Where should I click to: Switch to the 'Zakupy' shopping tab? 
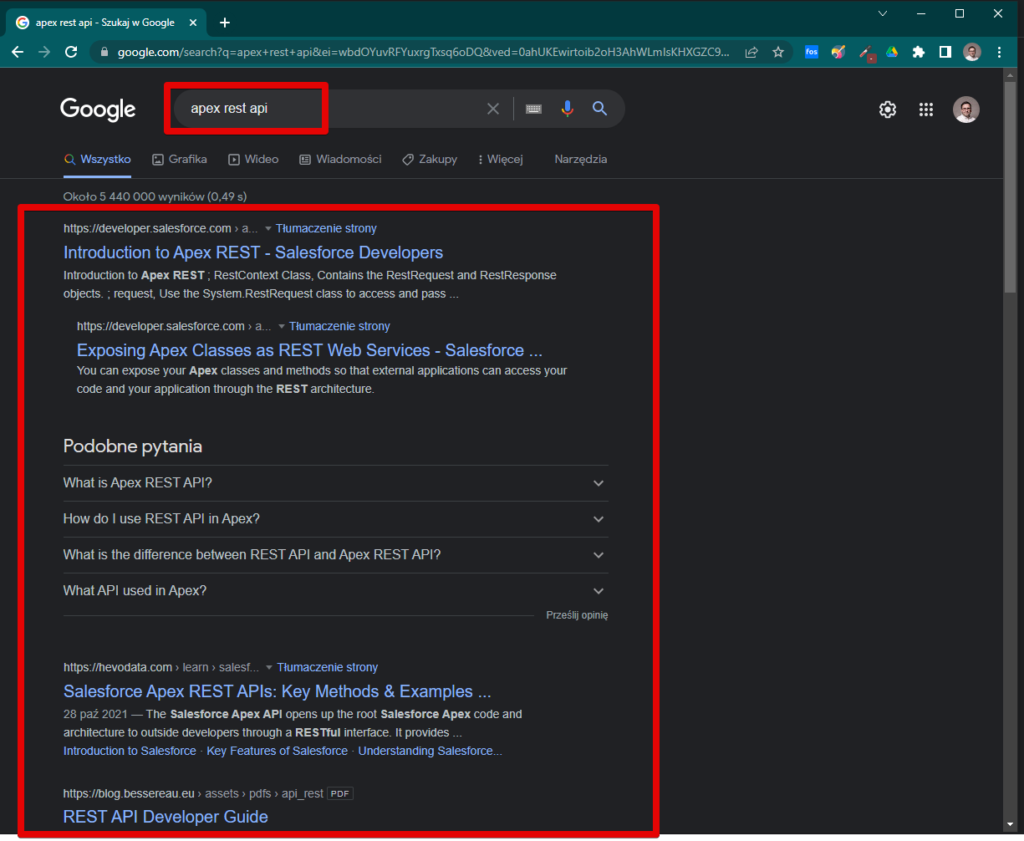click(x=430, y=159)
